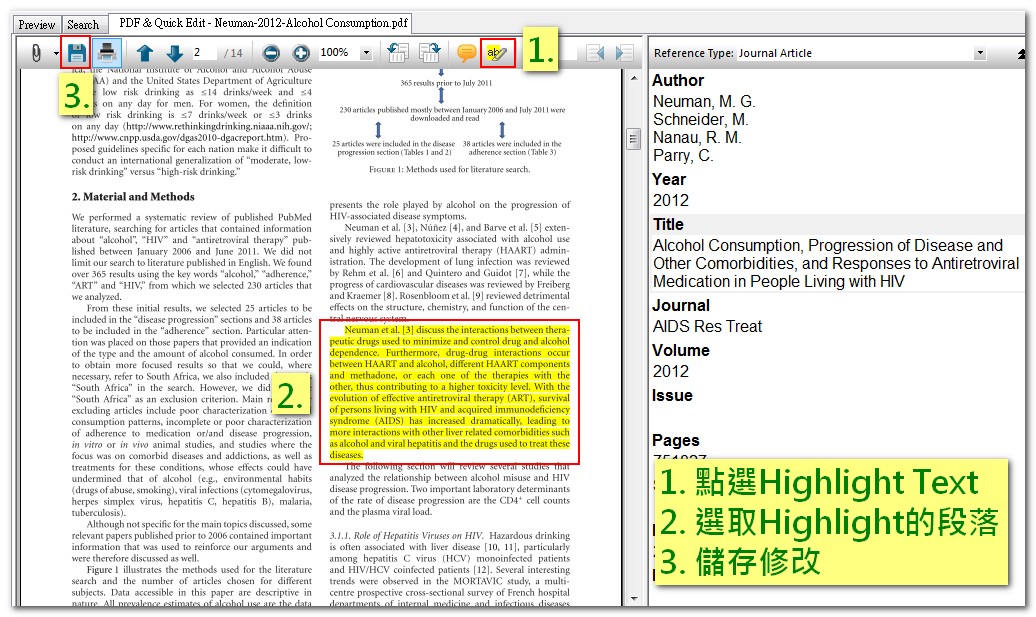
Task: Click the Journal field label
Action: [x=681, y=305]
